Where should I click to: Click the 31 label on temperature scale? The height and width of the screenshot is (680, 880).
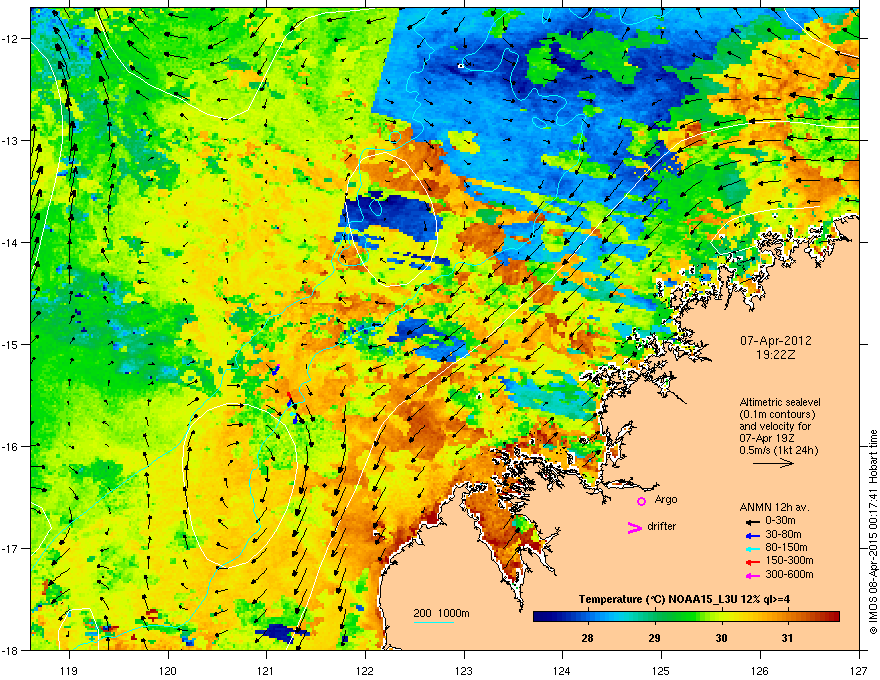(787, 638)
